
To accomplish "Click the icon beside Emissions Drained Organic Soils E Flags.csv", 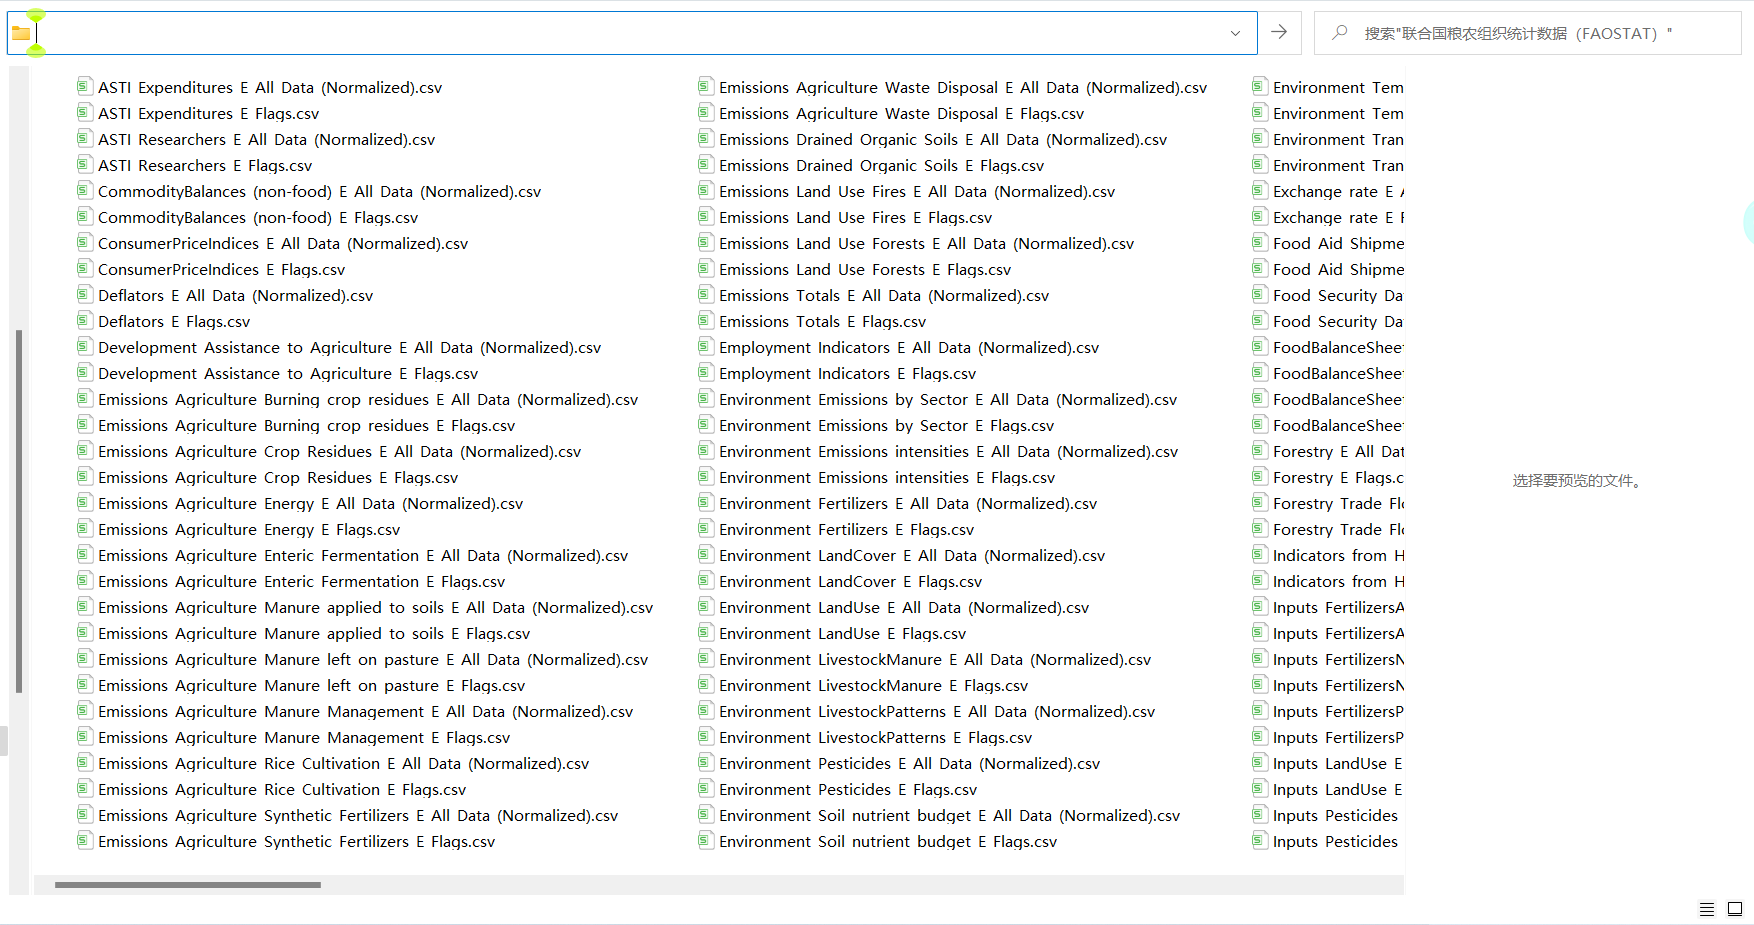I will pyautogui.click(x=706, y=165).
